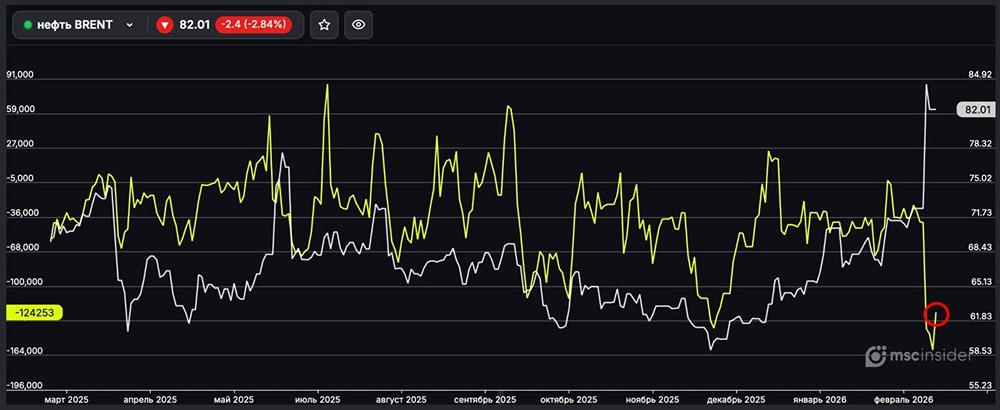Click the white 82.01 price label on right axis
Viewport: 1000px width, 410px height.
[976, 110]
